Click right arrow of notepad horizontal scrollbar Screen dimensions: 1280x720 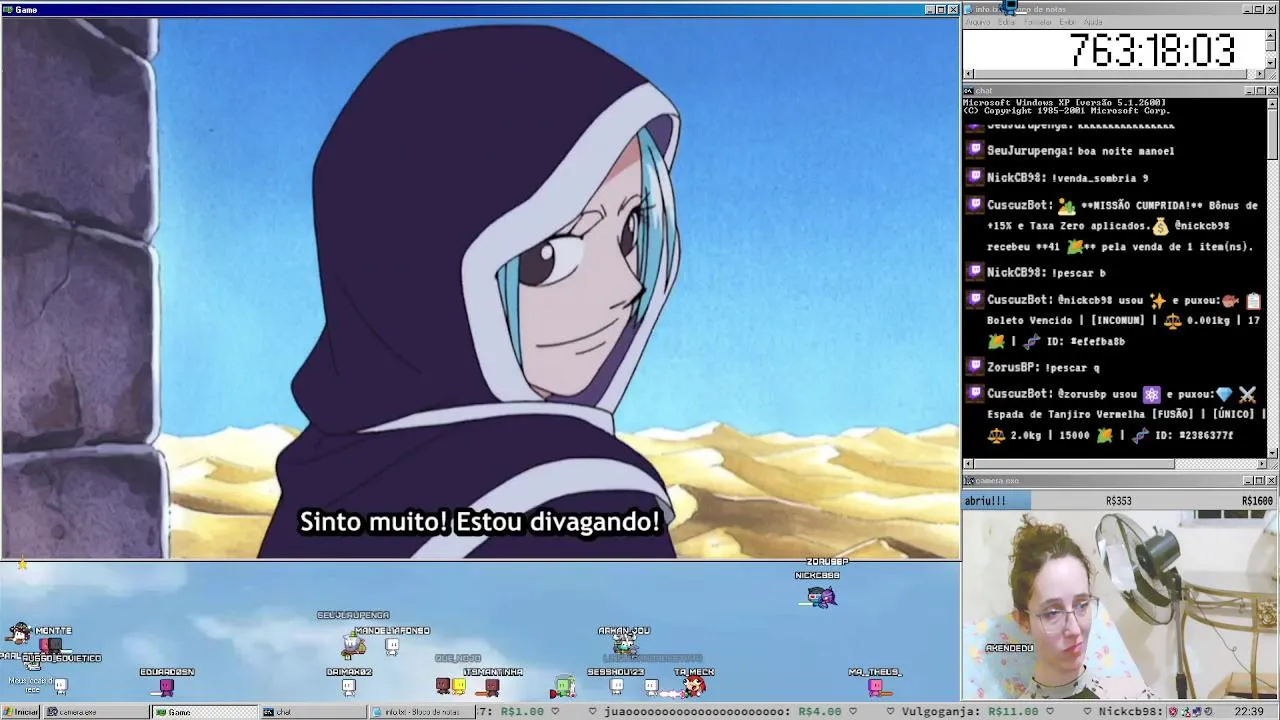[x=1260, y=74]
